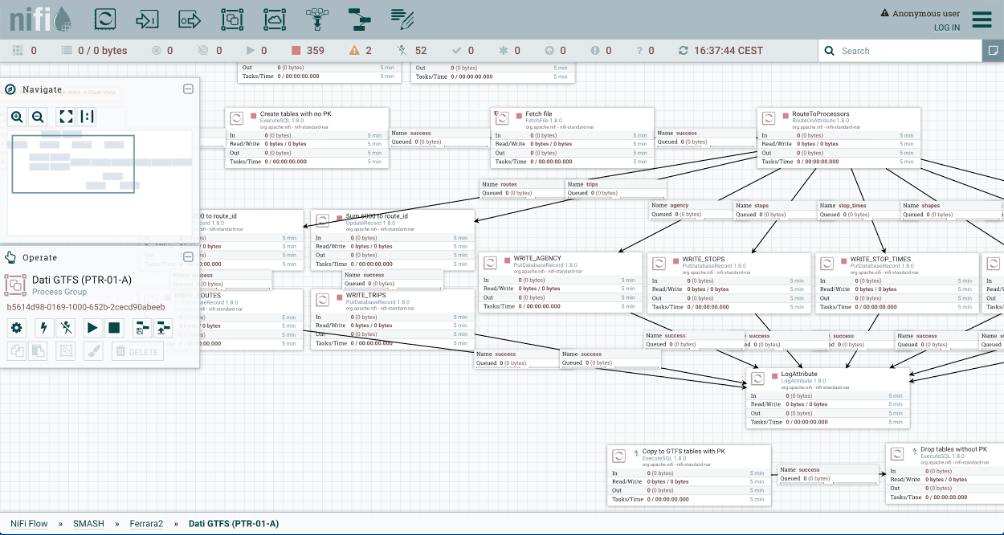
Task: Select the Template tool
Action: pyautogui.click(x=359, y=19)
